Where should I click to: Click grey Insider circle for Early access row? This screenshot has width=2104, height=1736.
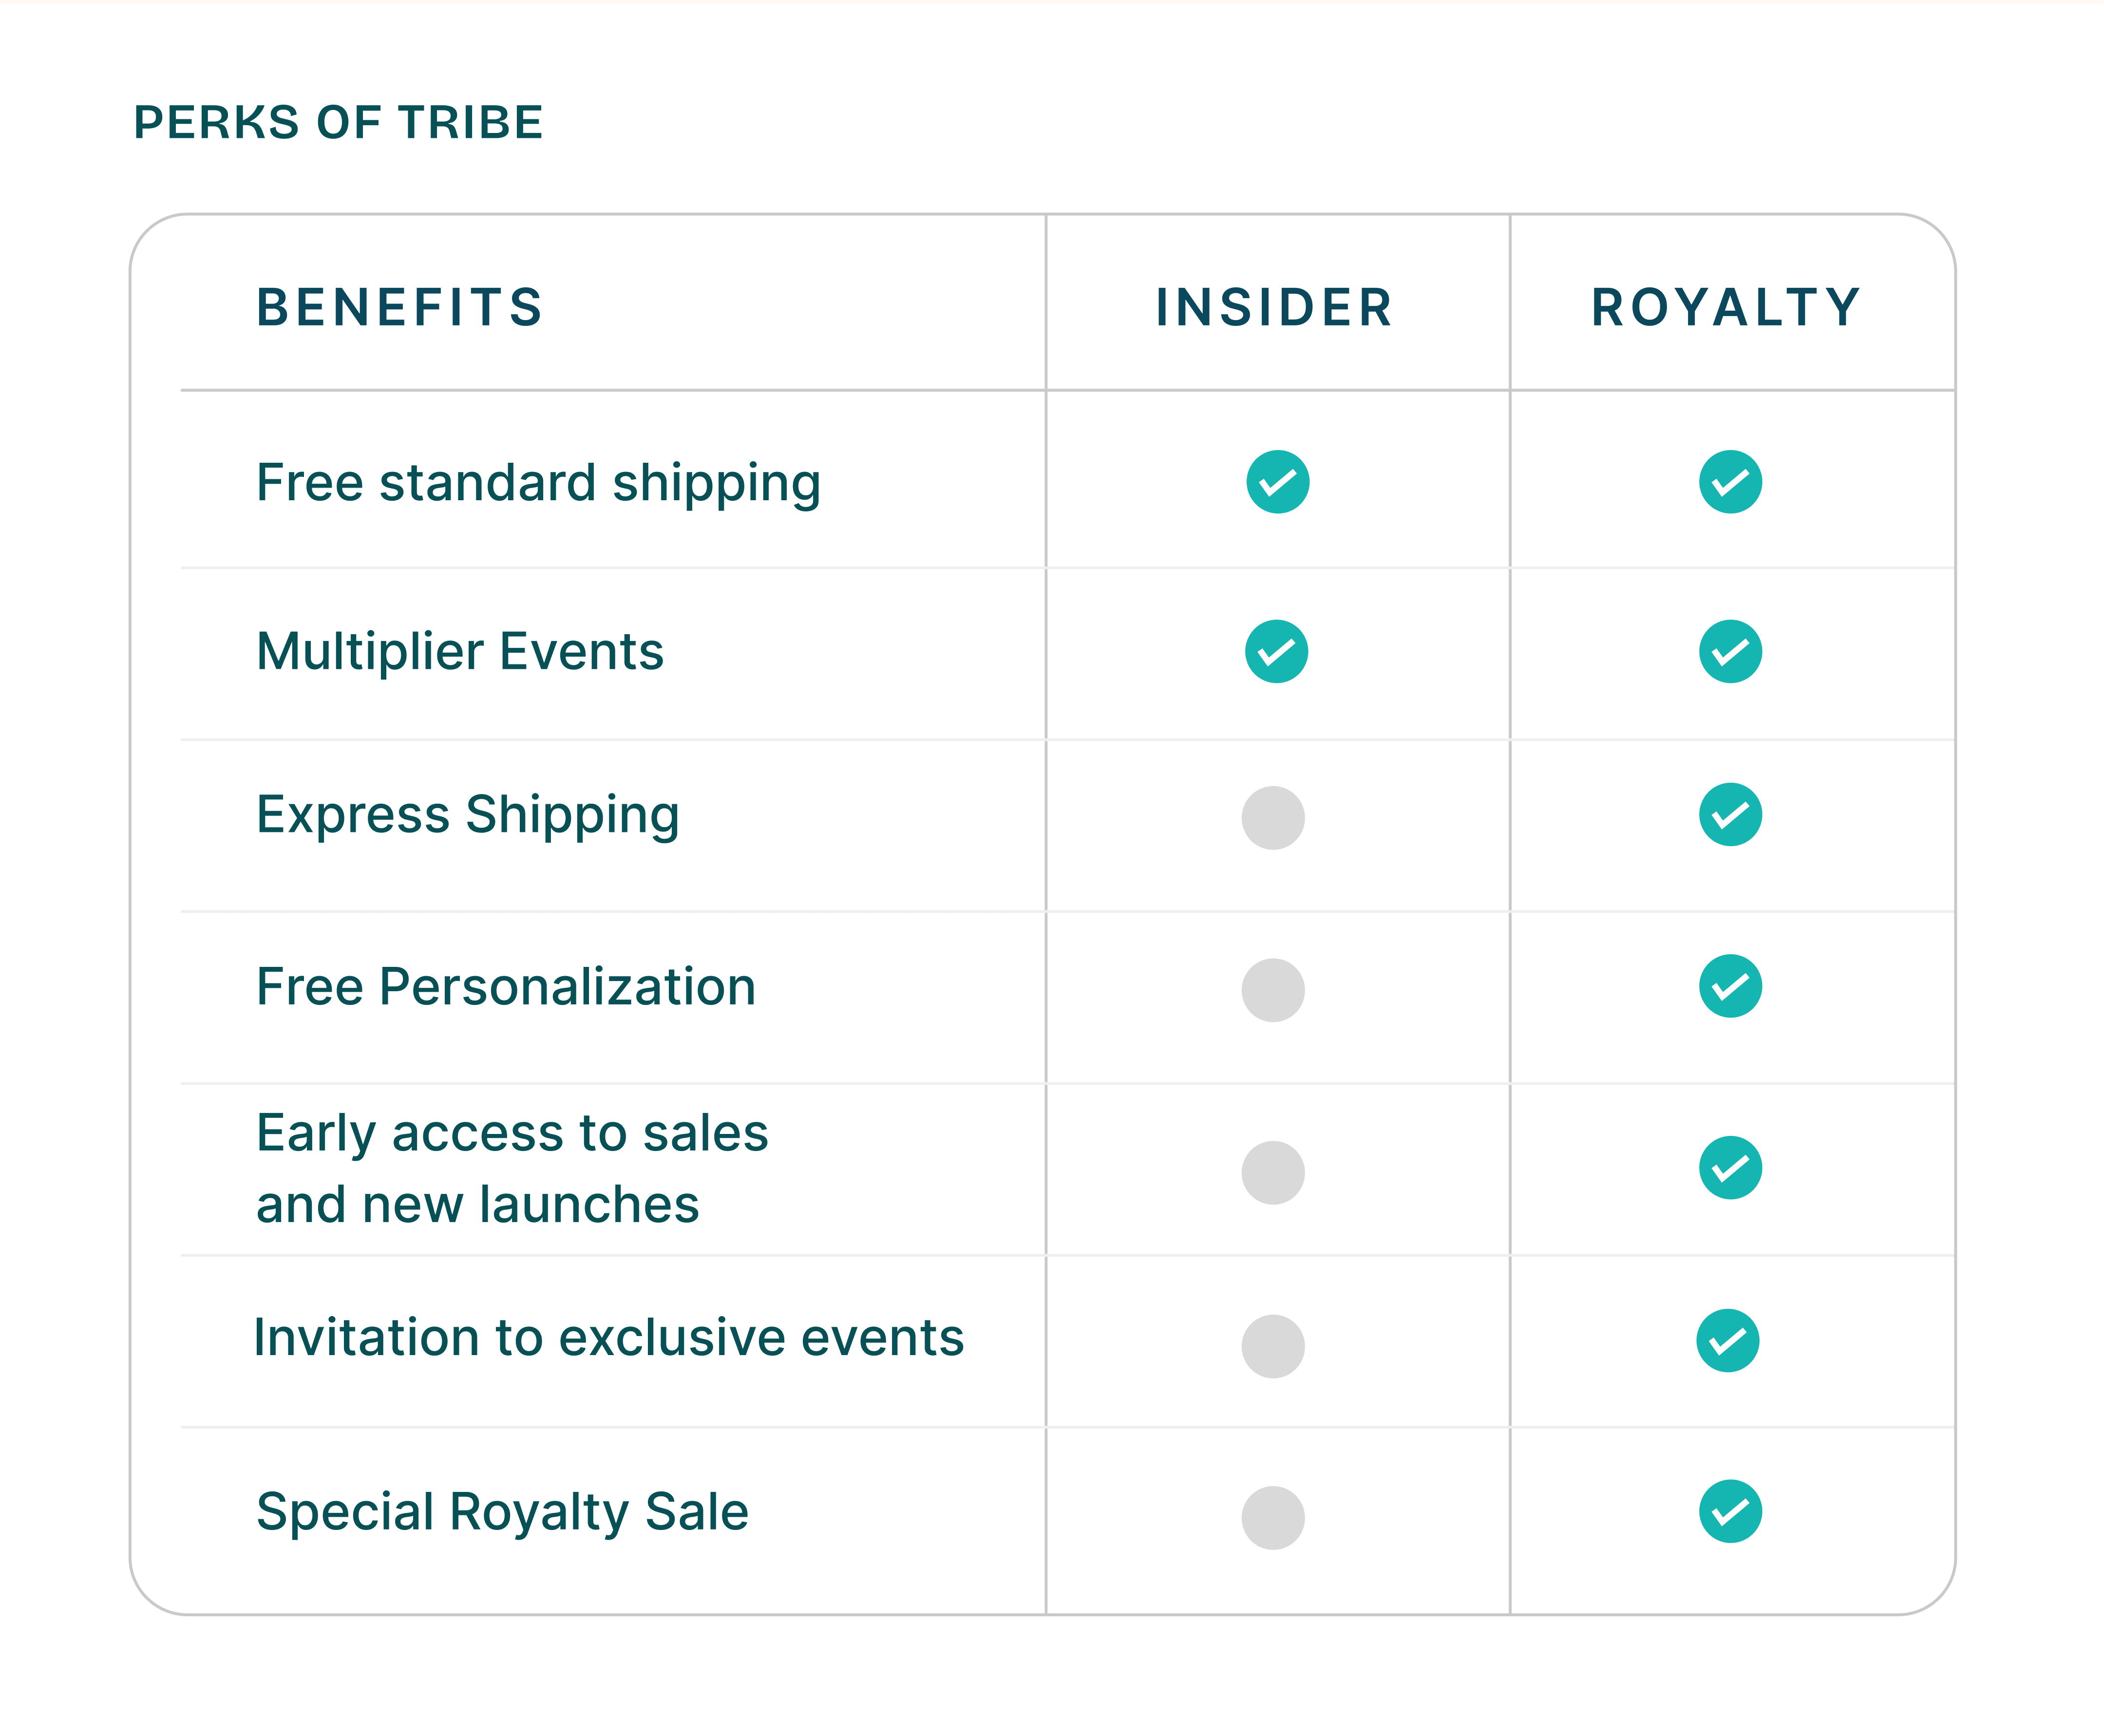pos(1273,1172)
